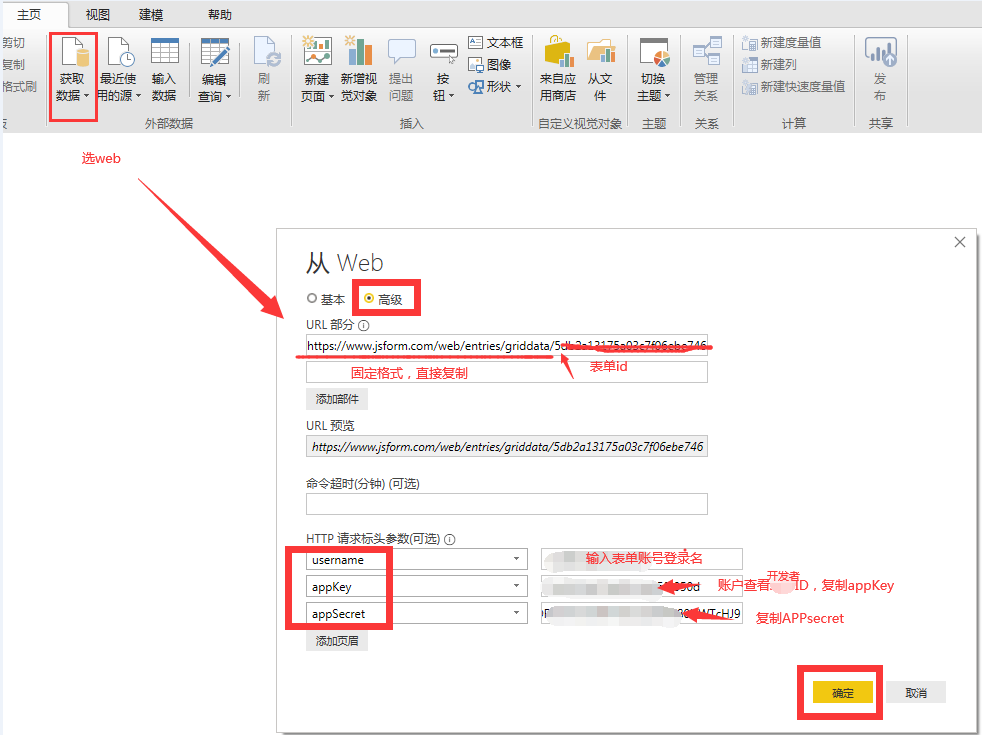This screenshot has width=982, height=735.
Task: Select the 基本 (Basic) radio option
Action: click(313, 299)
